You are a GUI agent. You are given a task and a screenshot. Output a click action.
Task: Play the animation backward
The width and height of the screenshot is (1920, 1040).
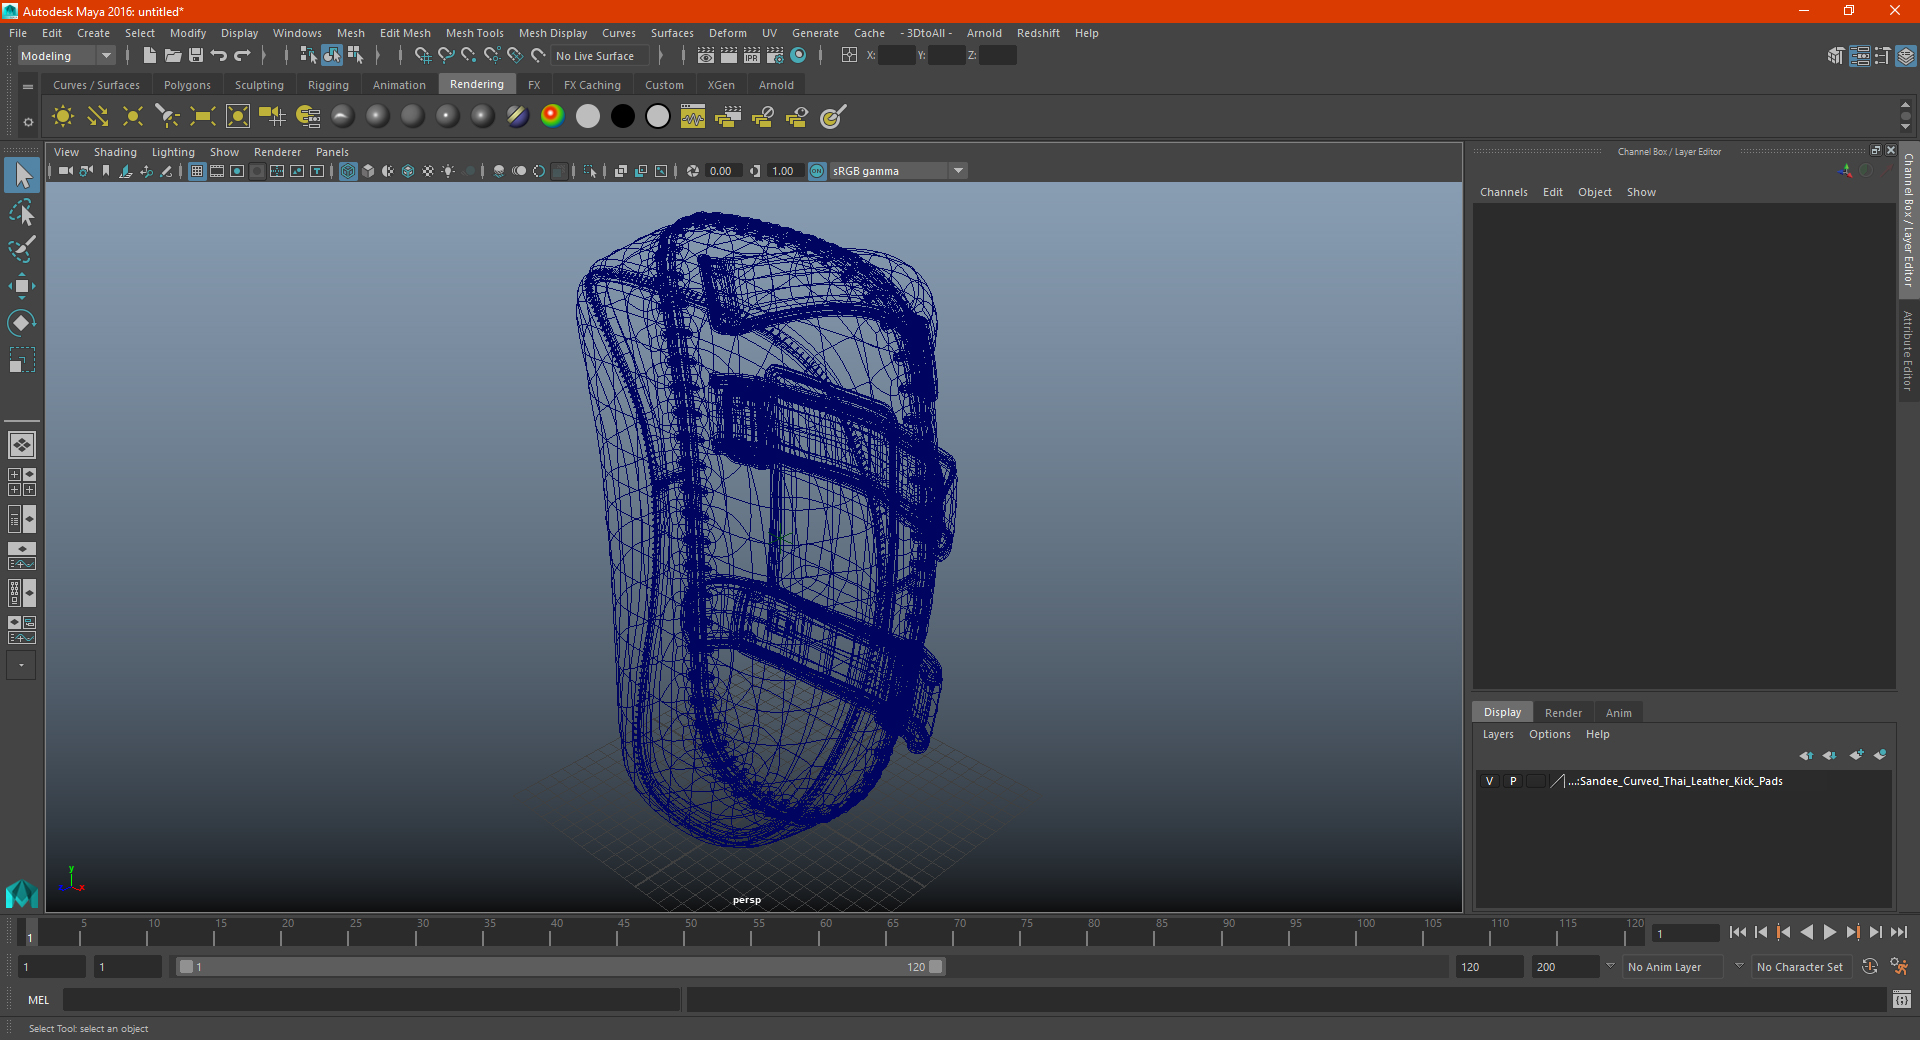tap(1806, 932)
